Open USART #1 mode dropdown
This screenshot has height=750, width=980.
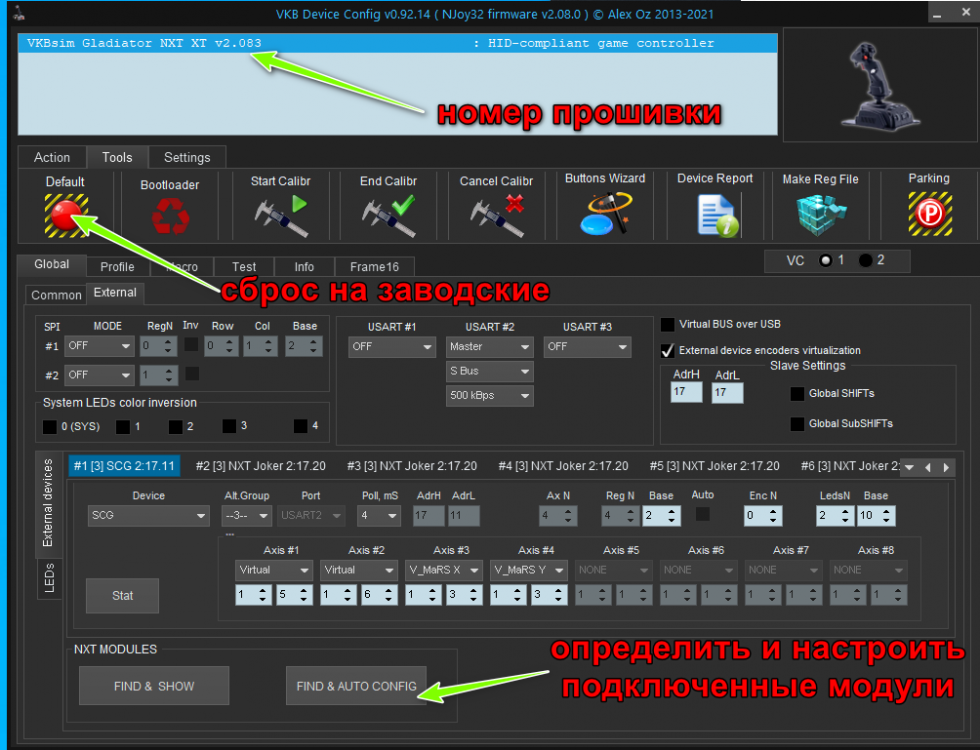tap(392, 346)
